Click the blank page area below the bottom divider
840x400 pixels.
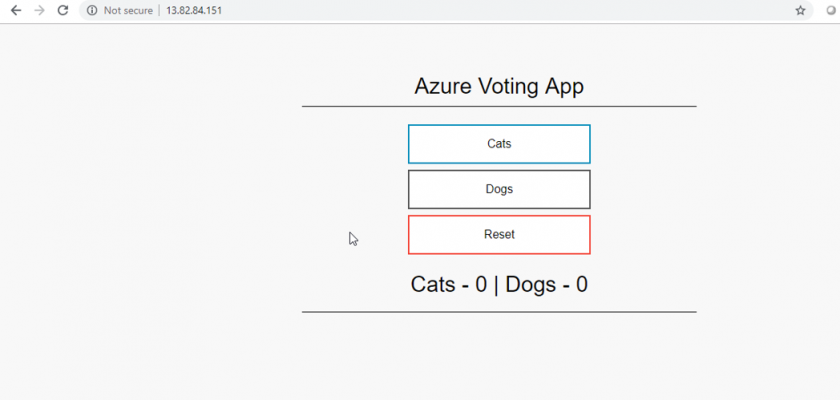click(499, 356)
